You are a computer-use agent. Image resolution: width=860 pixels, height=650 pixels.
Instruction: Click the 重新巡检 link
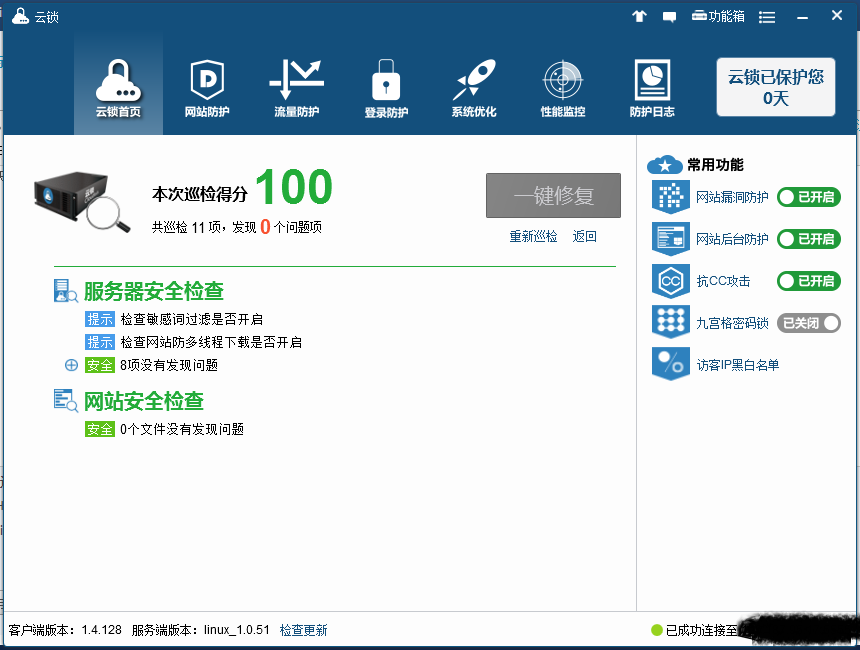click(x=533, y=236)
